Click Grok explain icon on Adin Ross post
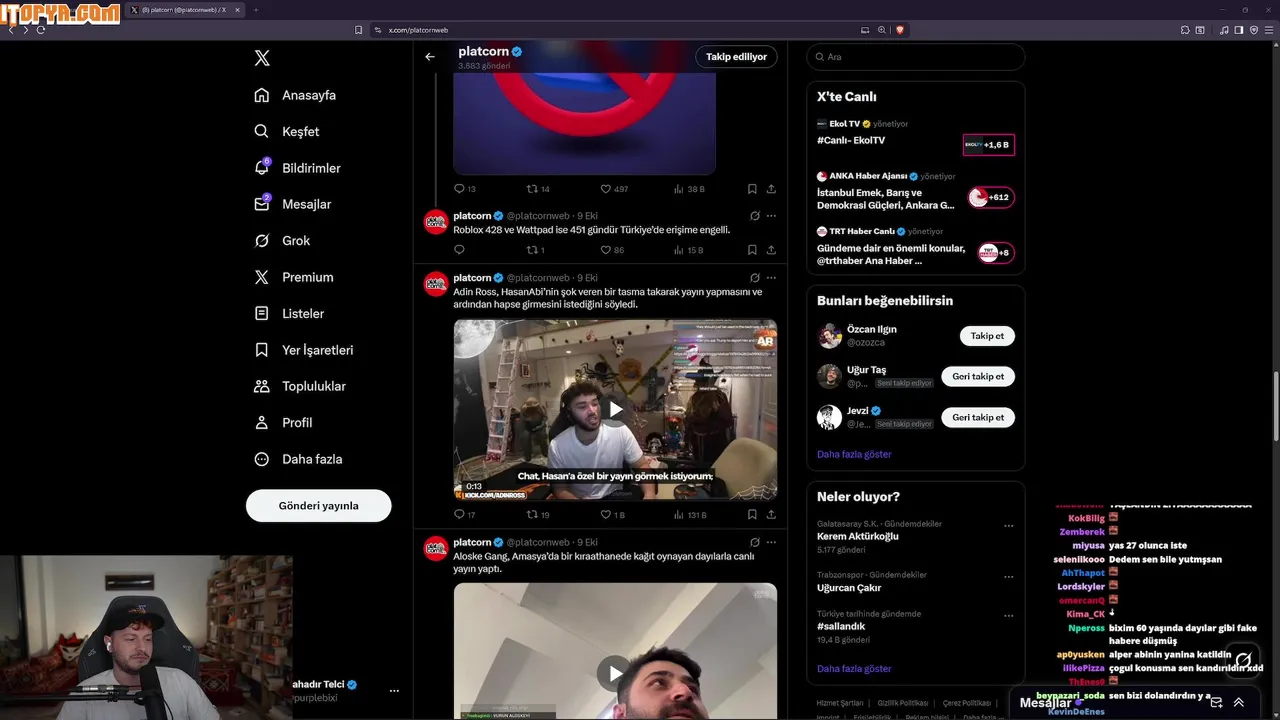Image resolution: width=1280 pixels, height=720 pixels. point(754,278)
